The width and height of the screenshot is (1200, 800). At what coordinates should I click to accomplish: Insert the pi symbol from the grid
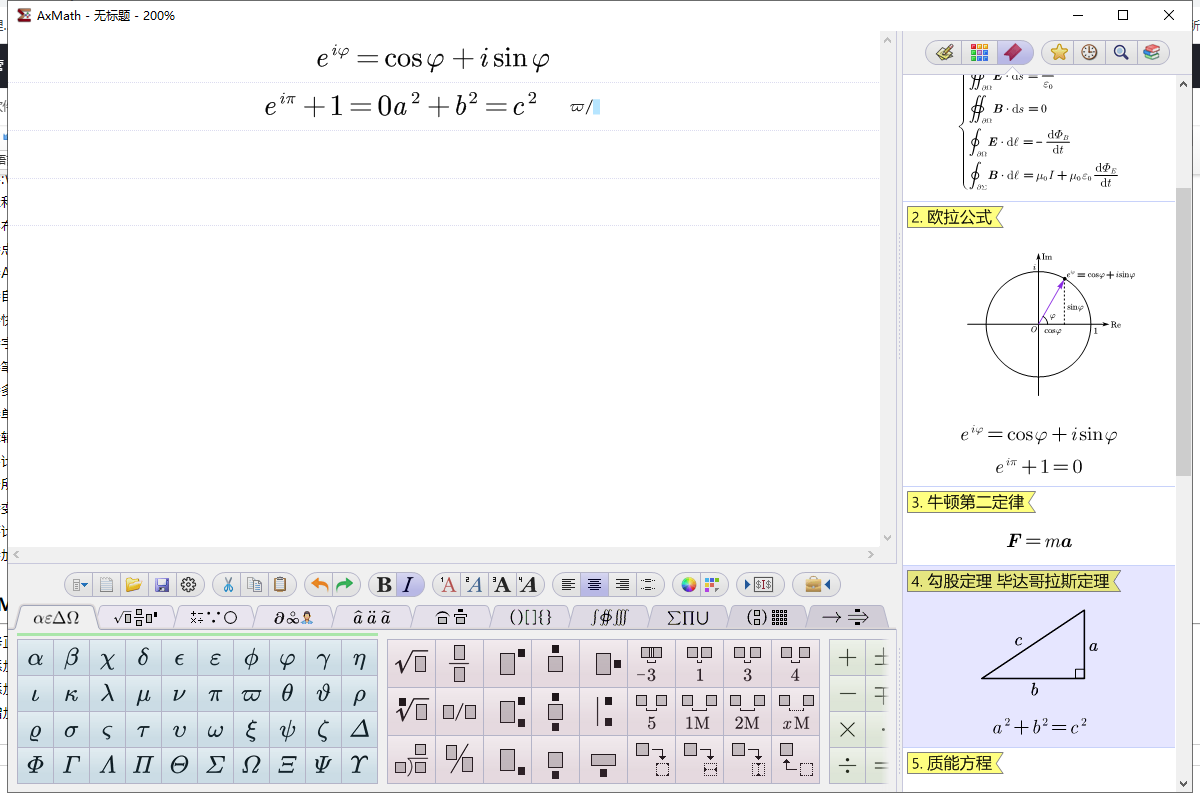[x=214, y=693]
